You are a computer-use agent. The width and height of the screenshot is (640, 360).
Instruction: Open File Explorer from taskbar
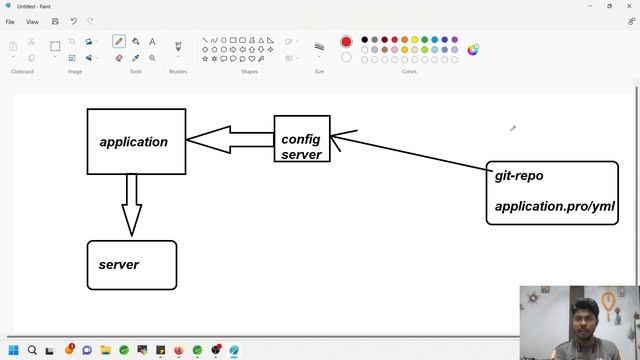(106, 350)
